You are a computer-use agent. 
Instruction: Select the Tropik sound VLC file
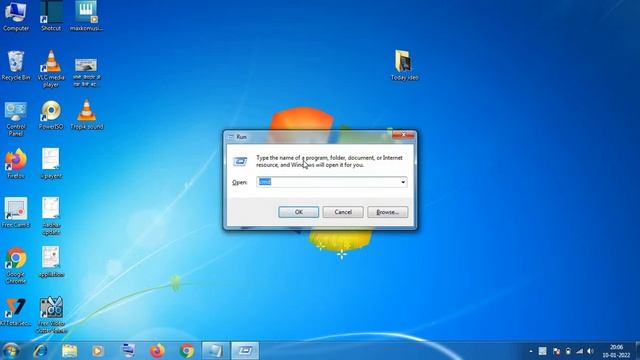tap(87, 115)
